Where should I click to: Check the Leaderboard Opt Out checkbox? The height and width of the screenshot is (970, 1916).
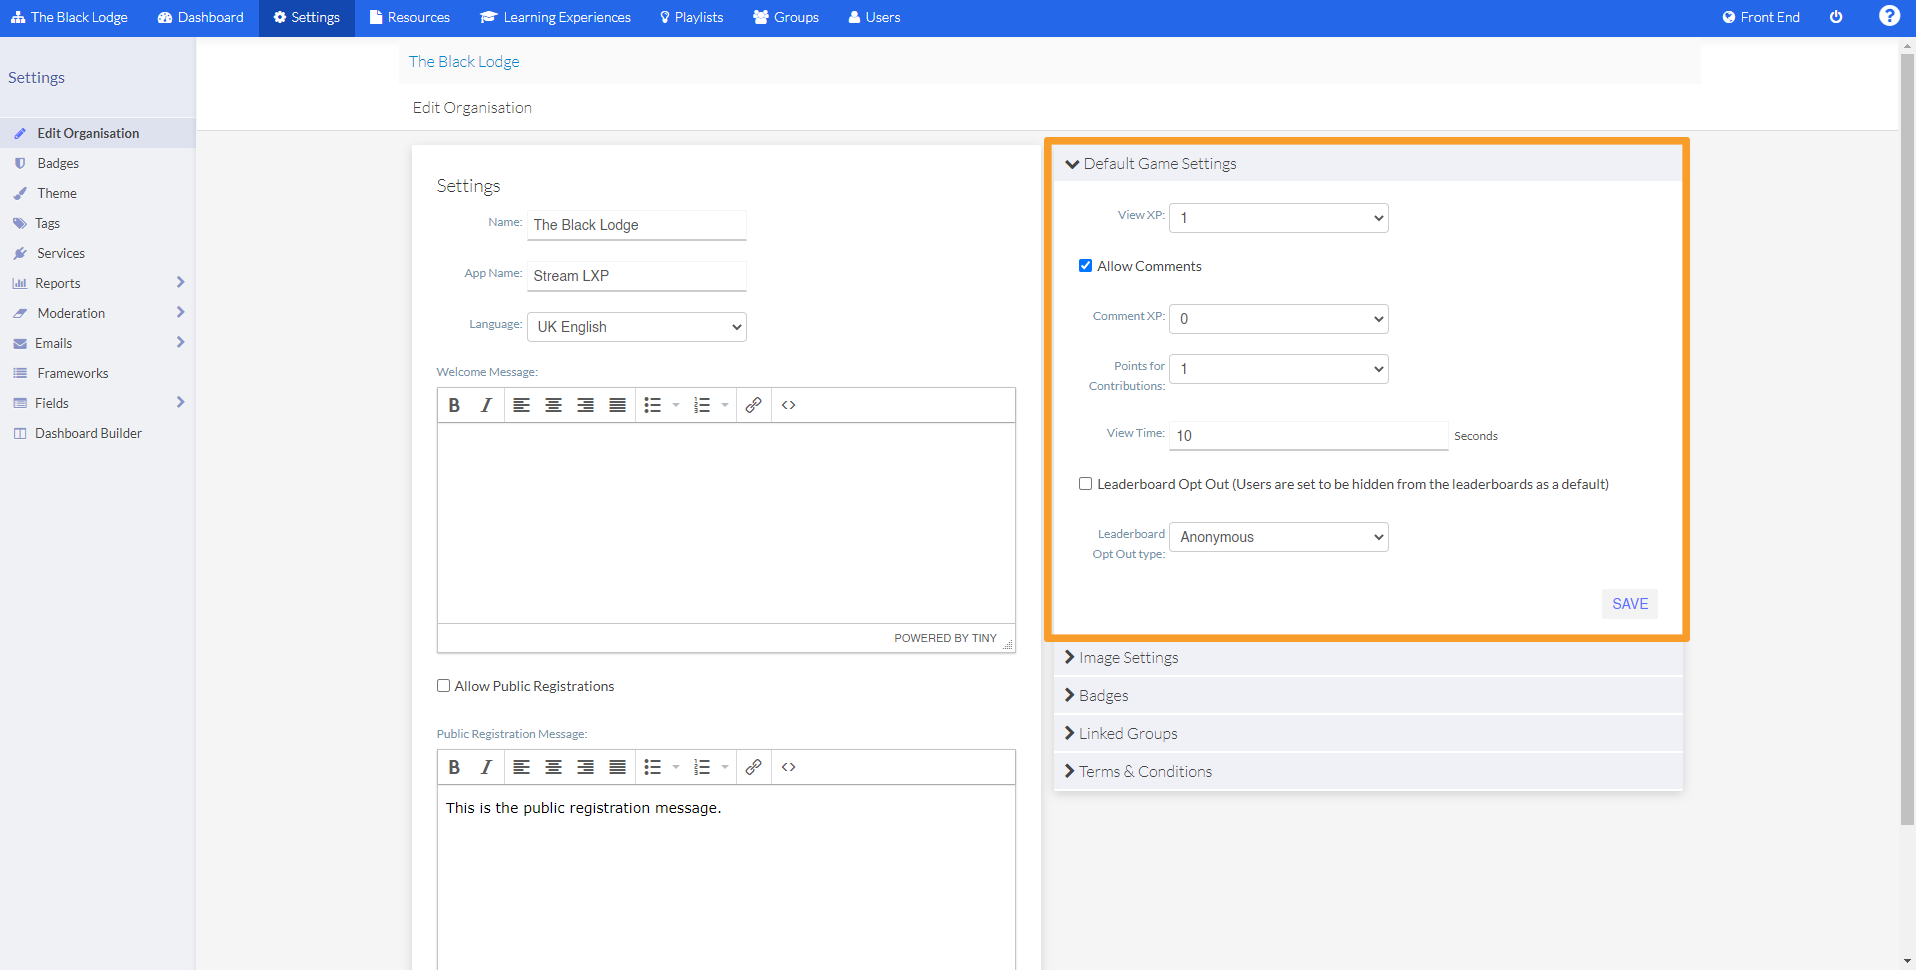point(1086,483)
